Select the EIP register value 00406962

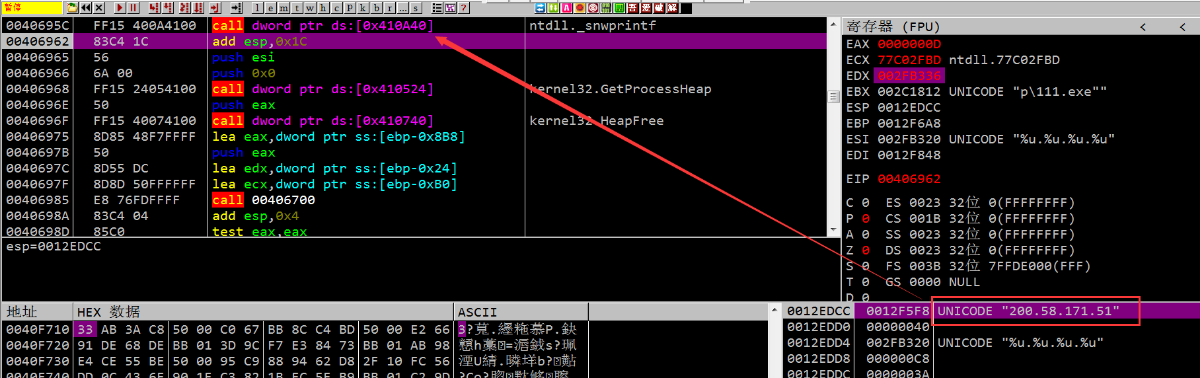[x=908, y=179]
